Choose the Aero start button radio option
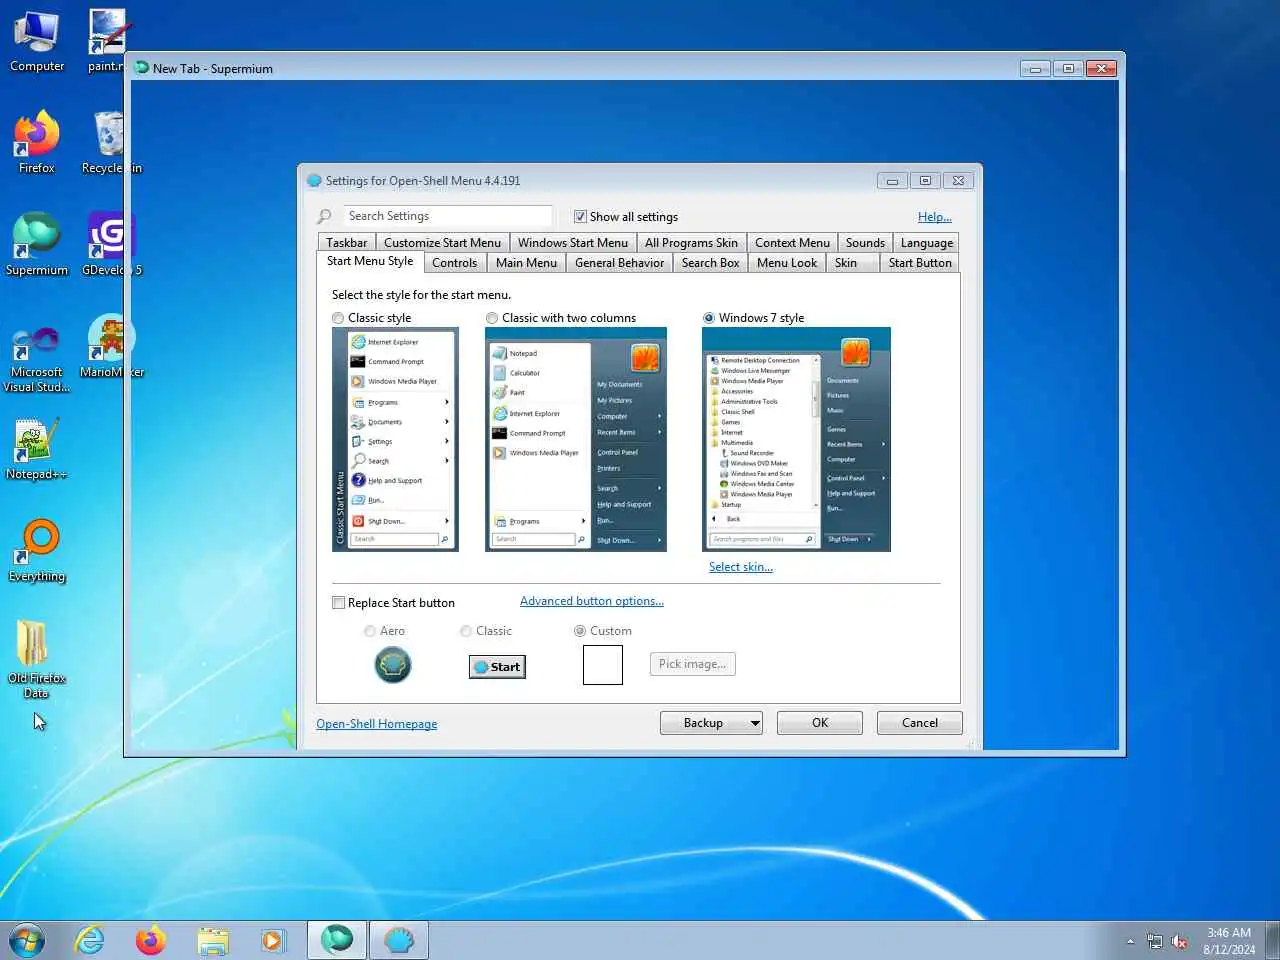The image size is (1280, 960). (x=370, y=631)
